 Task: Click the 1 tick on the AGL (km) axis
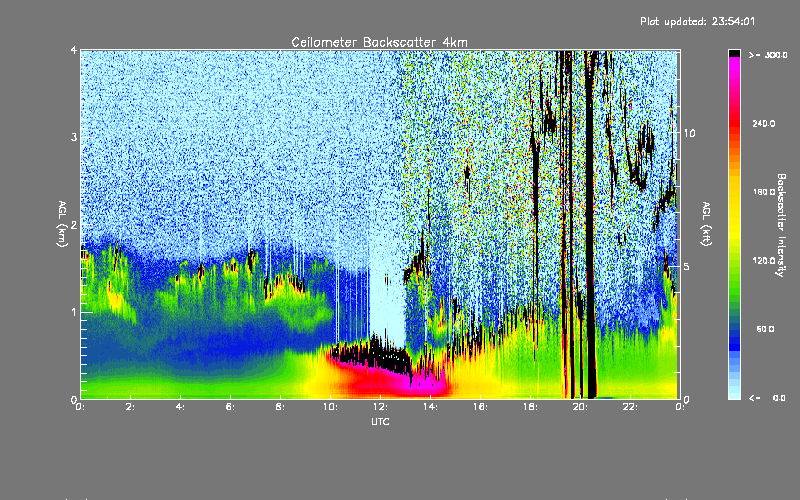point(74,312)
